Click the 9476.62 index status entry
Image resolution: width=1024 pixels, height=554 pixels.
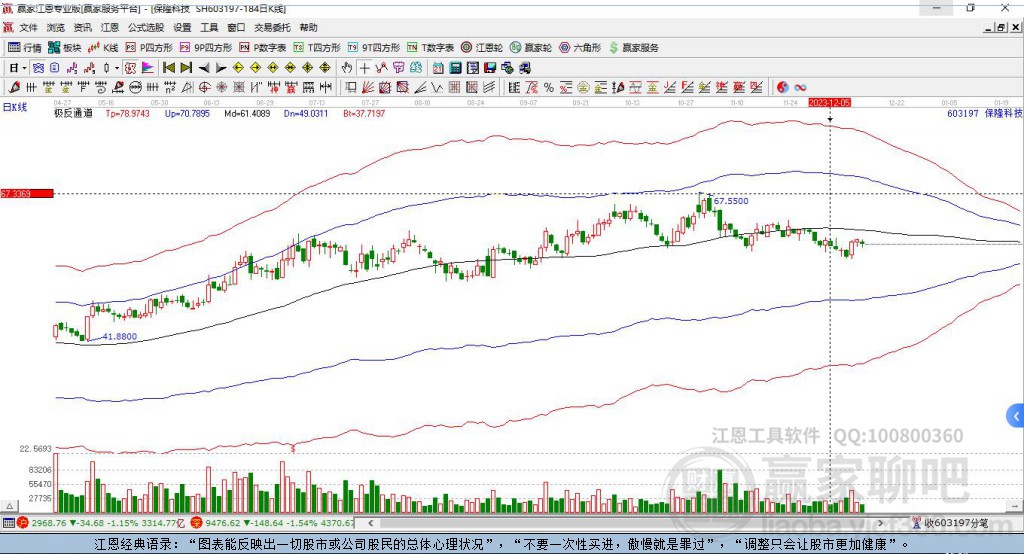click(x=273, y=523)
